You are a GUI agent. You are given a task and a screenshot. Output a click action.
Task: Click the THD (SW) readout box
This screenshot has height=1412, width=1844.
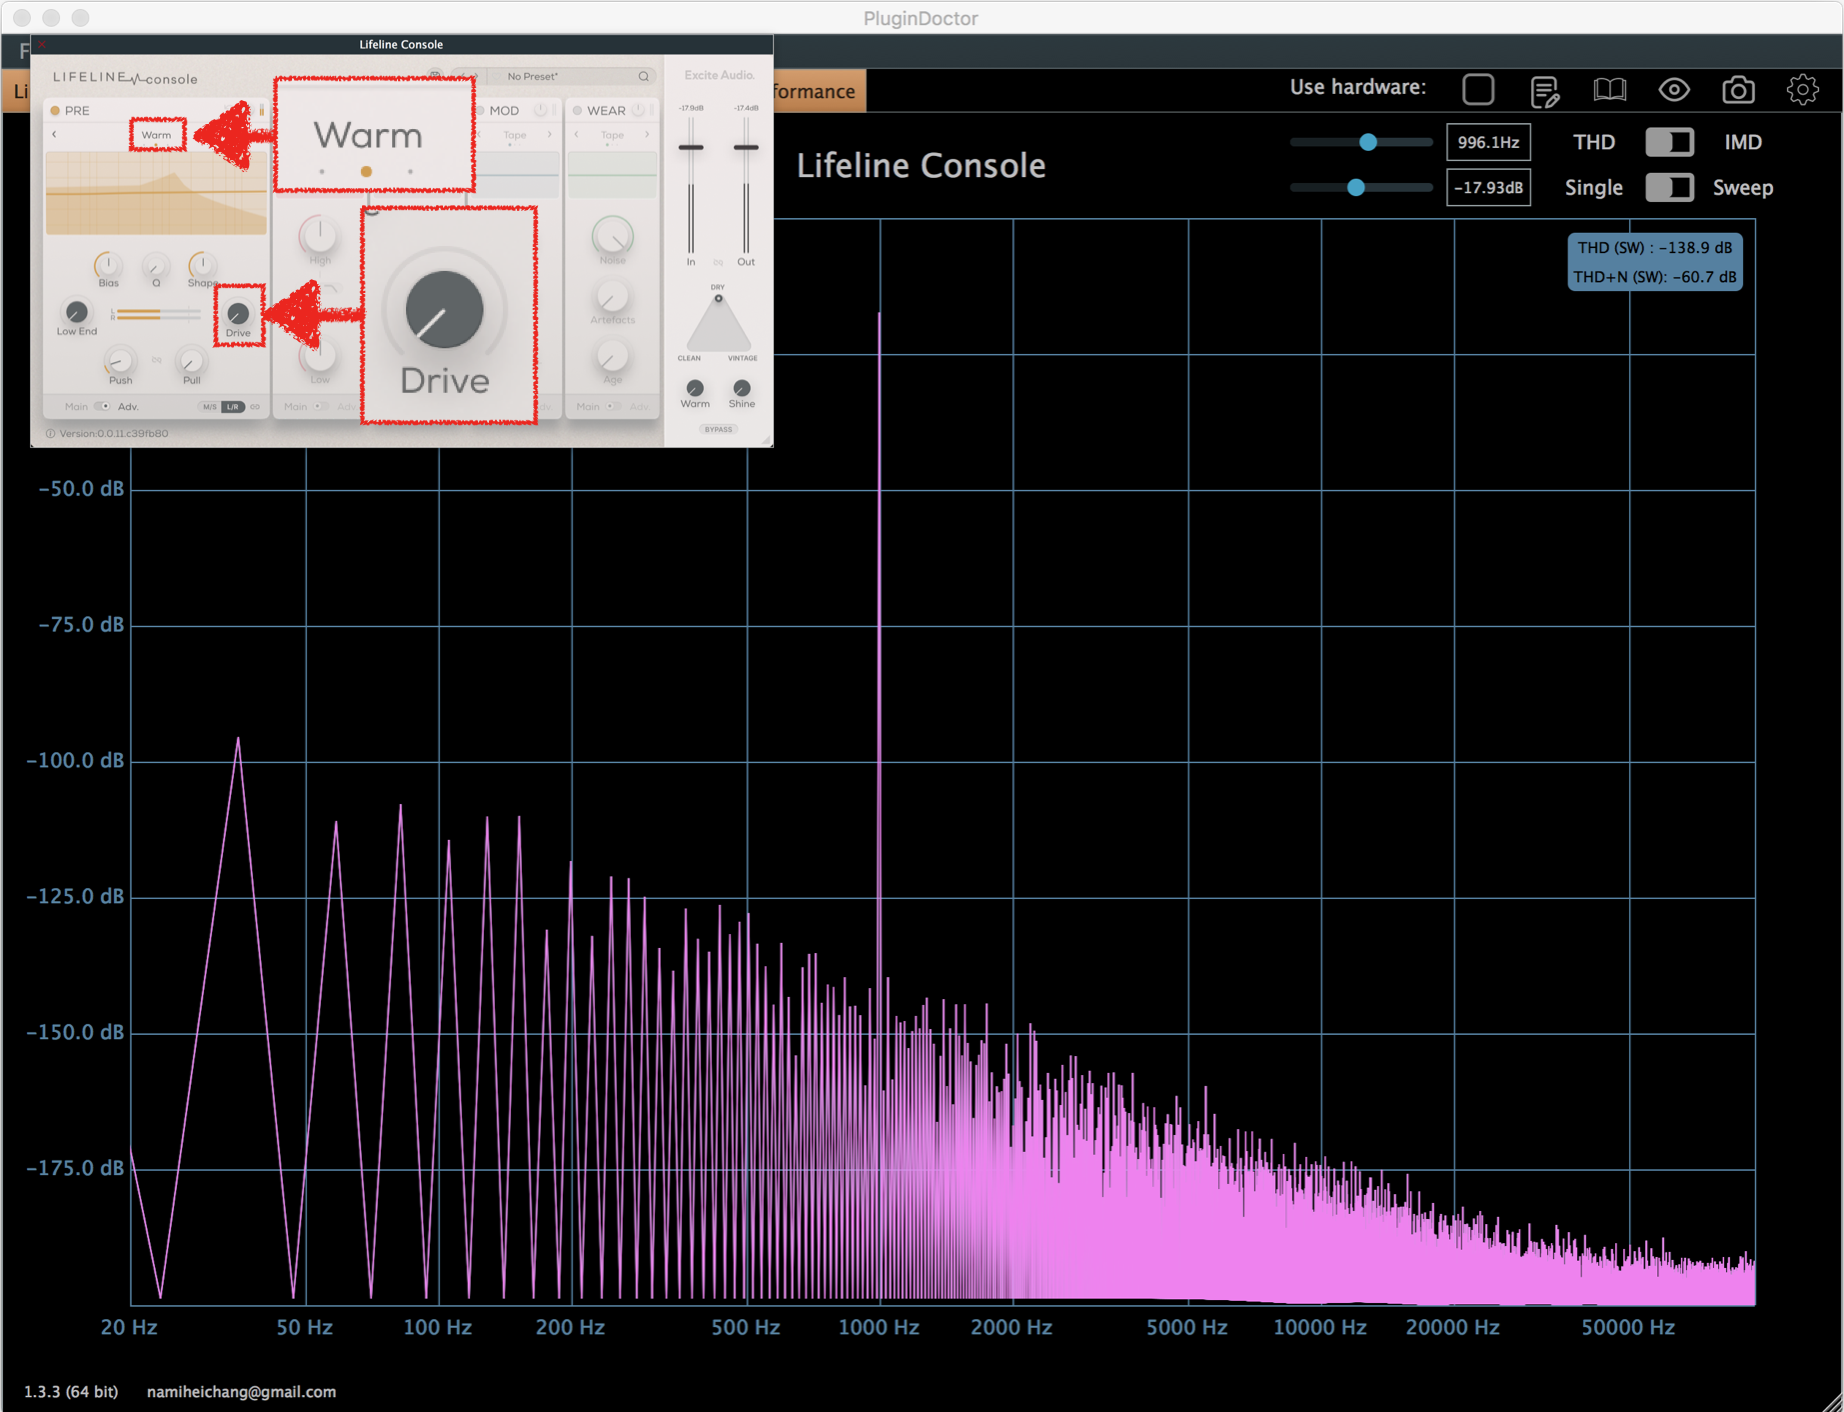1655,261
